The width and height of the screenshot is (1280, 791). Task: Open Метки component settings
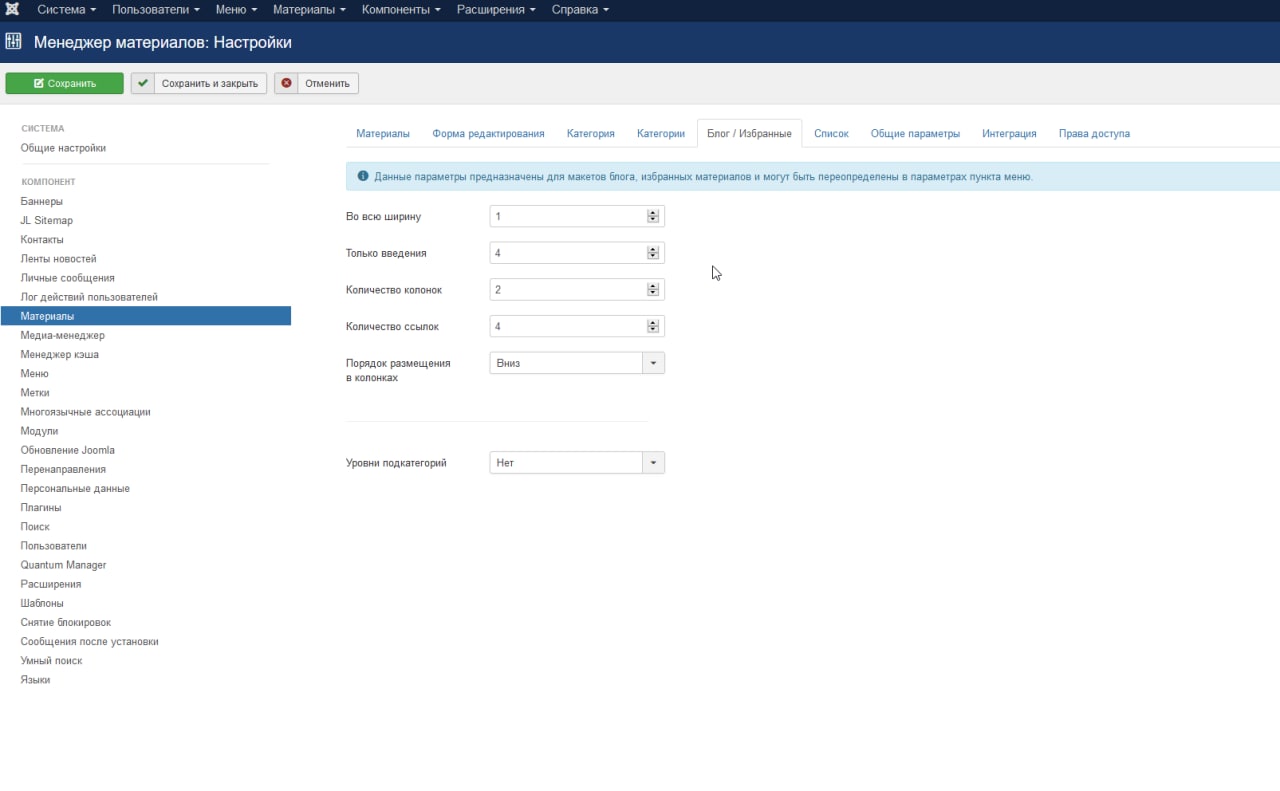point(35,393)
